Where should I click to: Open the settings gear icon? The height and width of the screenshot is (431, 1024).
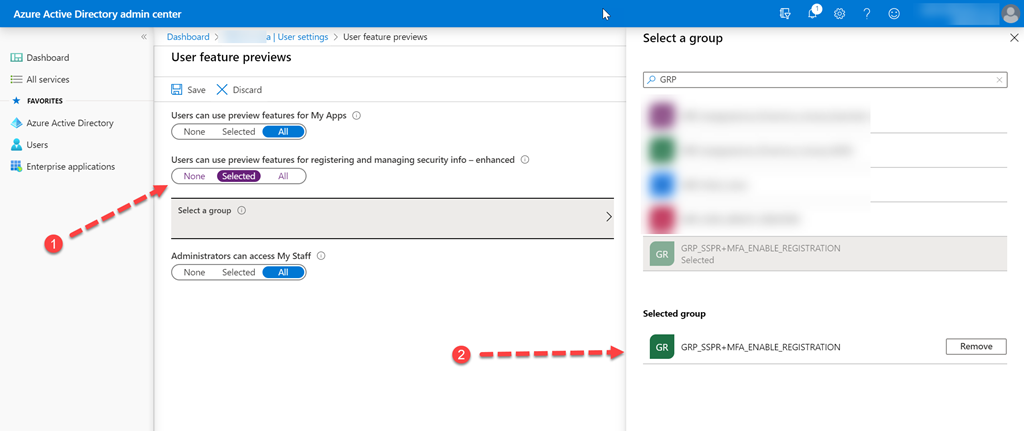[x=840, y=14]
